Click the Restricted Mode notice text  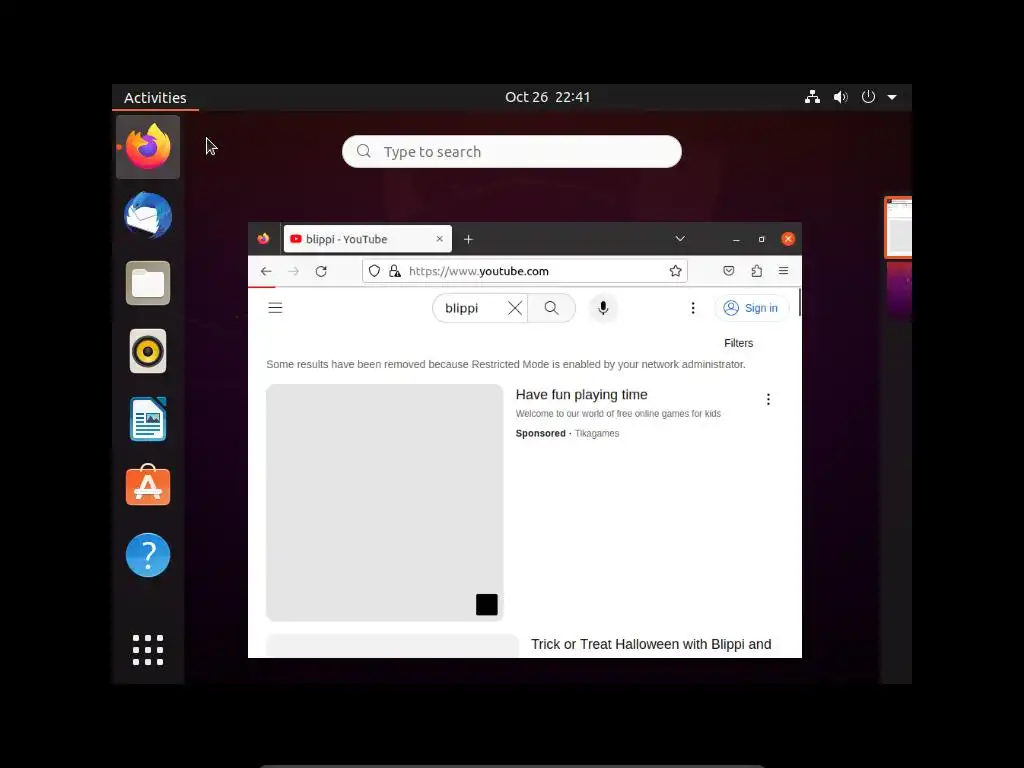pyautogui.click(x=506, y=364)
